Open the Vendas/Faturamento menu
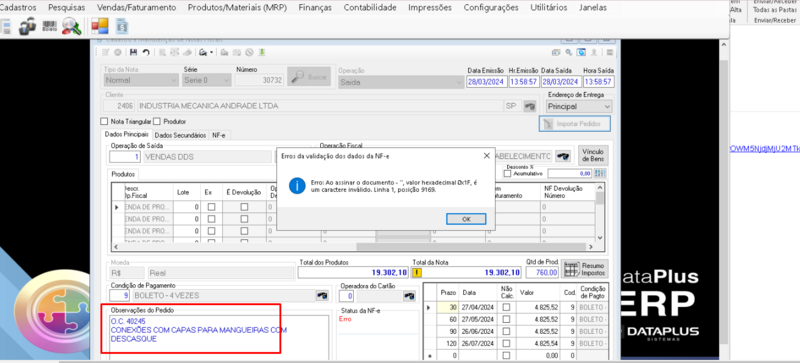Screen dimensions: 800x363 tap(136, 8)
